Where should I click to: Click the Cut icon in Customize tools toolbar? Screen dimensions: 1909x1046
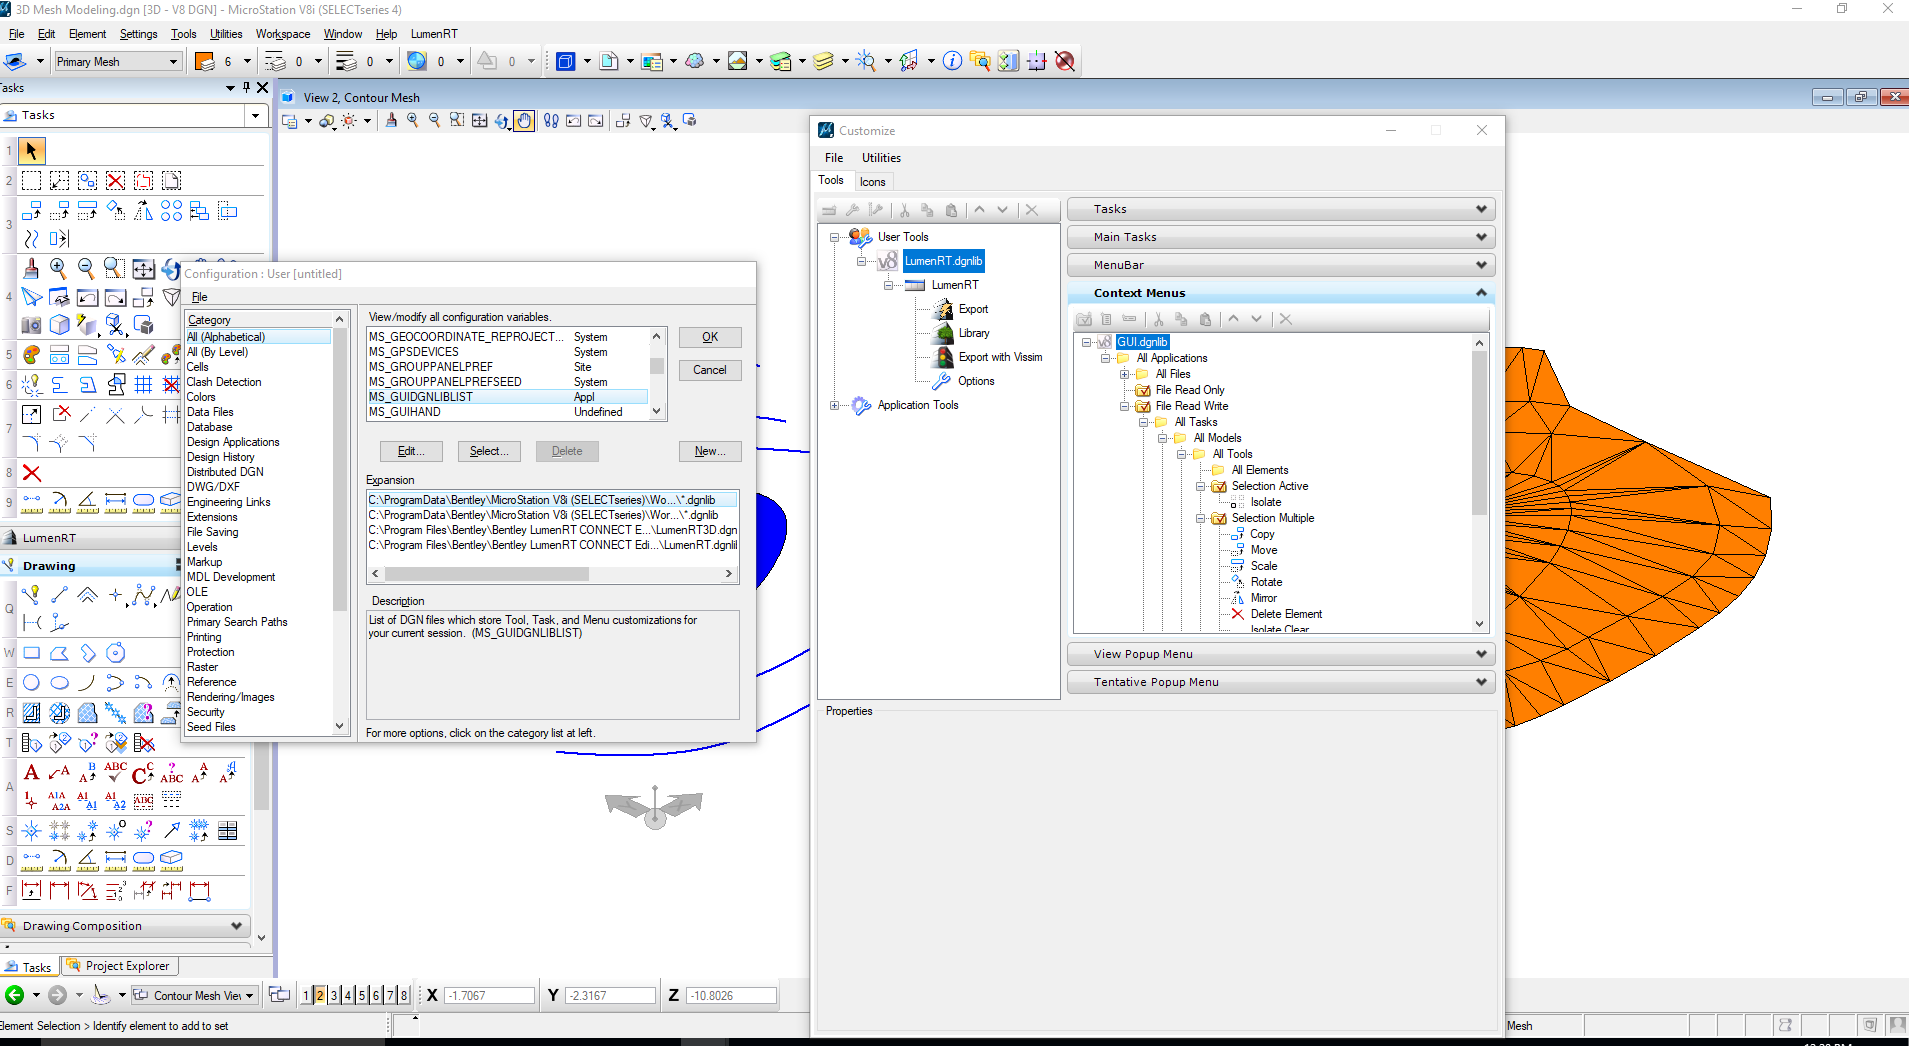pos(904,210)
